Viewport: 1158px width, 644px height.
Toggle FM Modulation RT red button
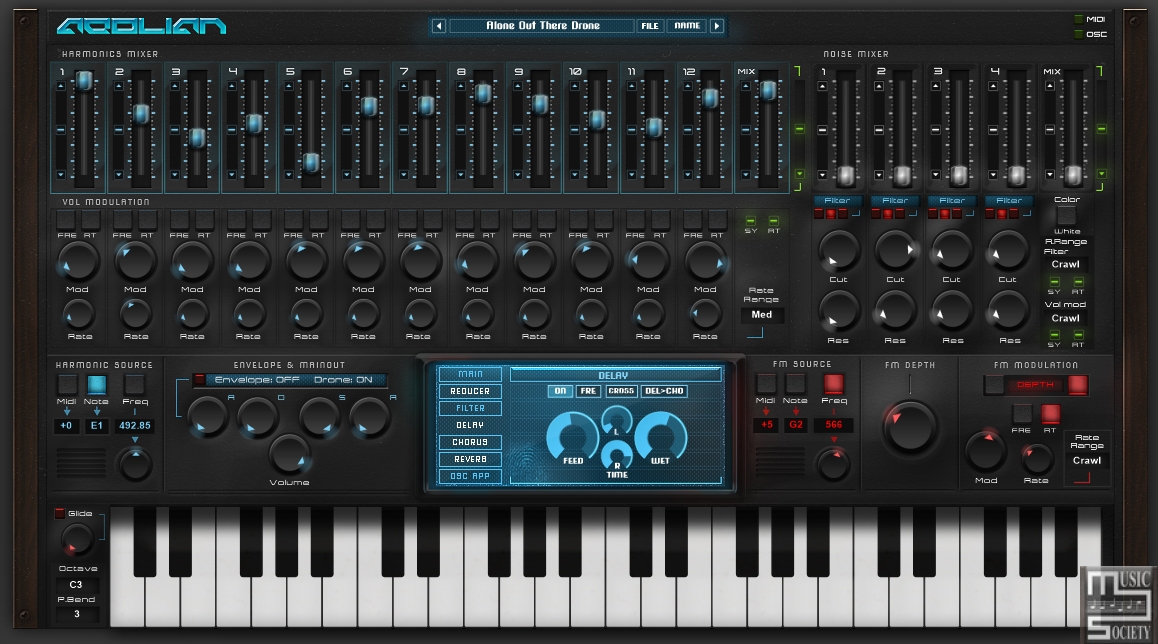point(1050,414)
